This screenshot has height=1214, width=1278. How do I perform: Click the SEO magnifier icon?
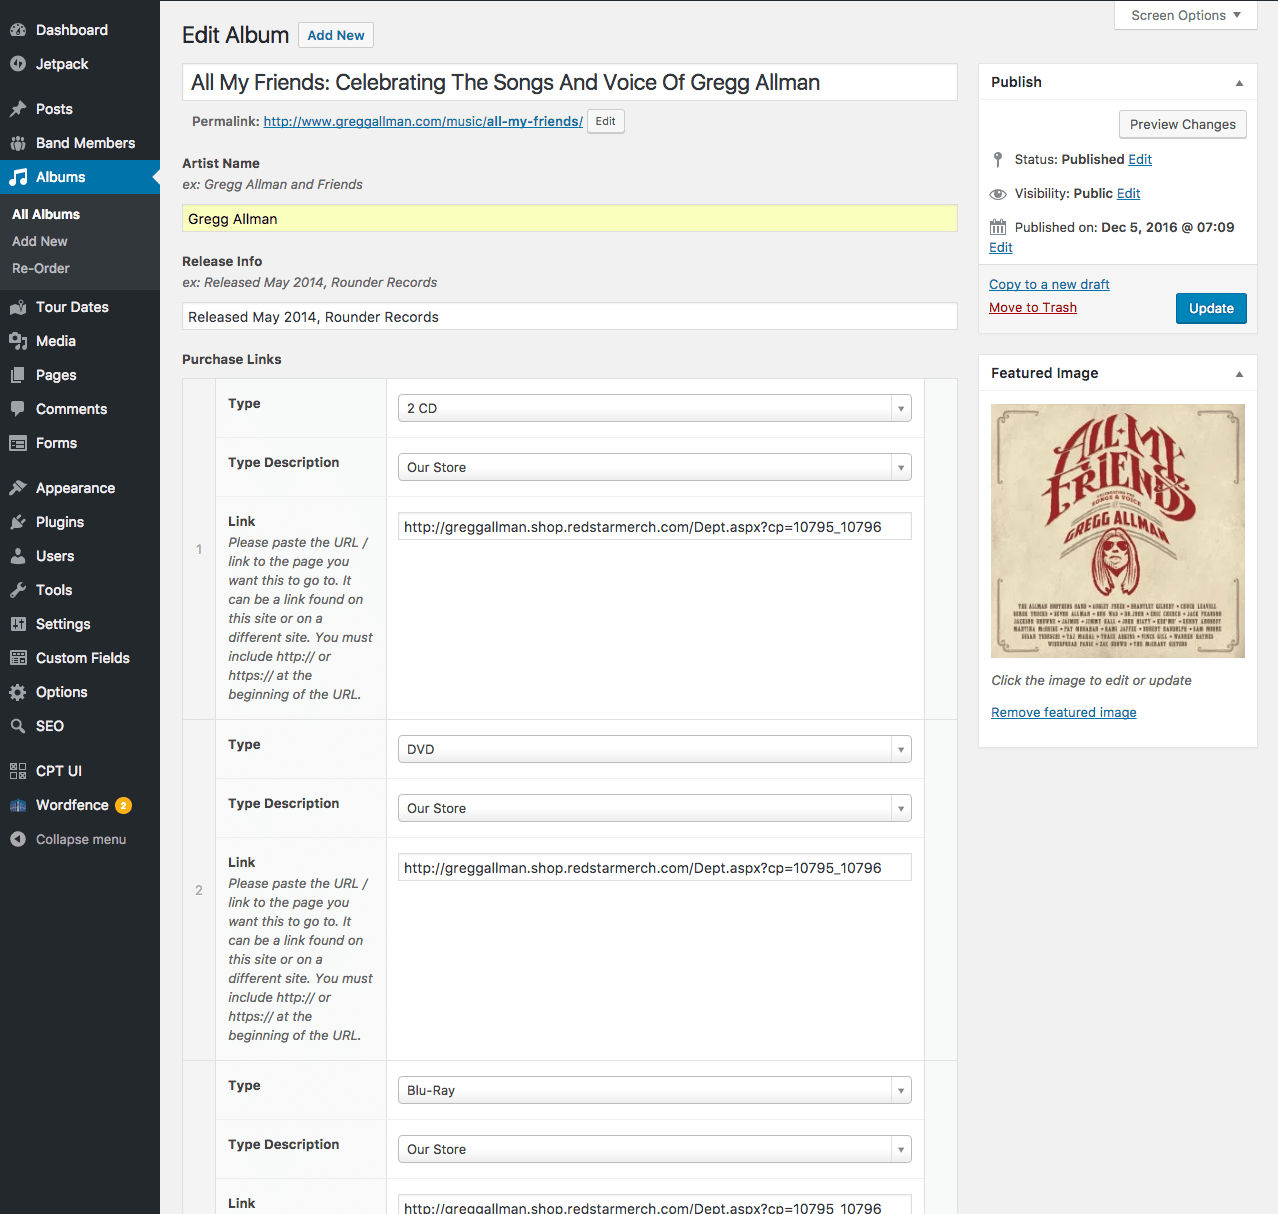click(x=18, y=726)
